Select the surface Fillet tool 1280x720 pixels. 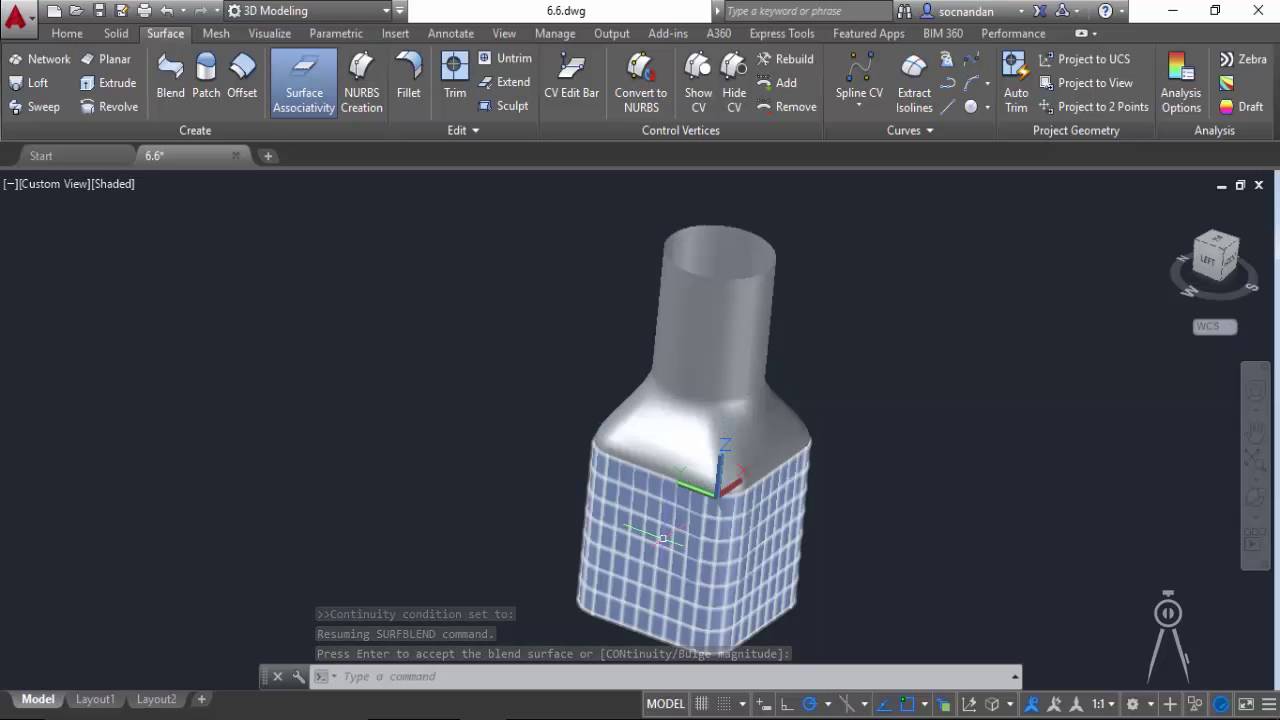pos(408,78)
